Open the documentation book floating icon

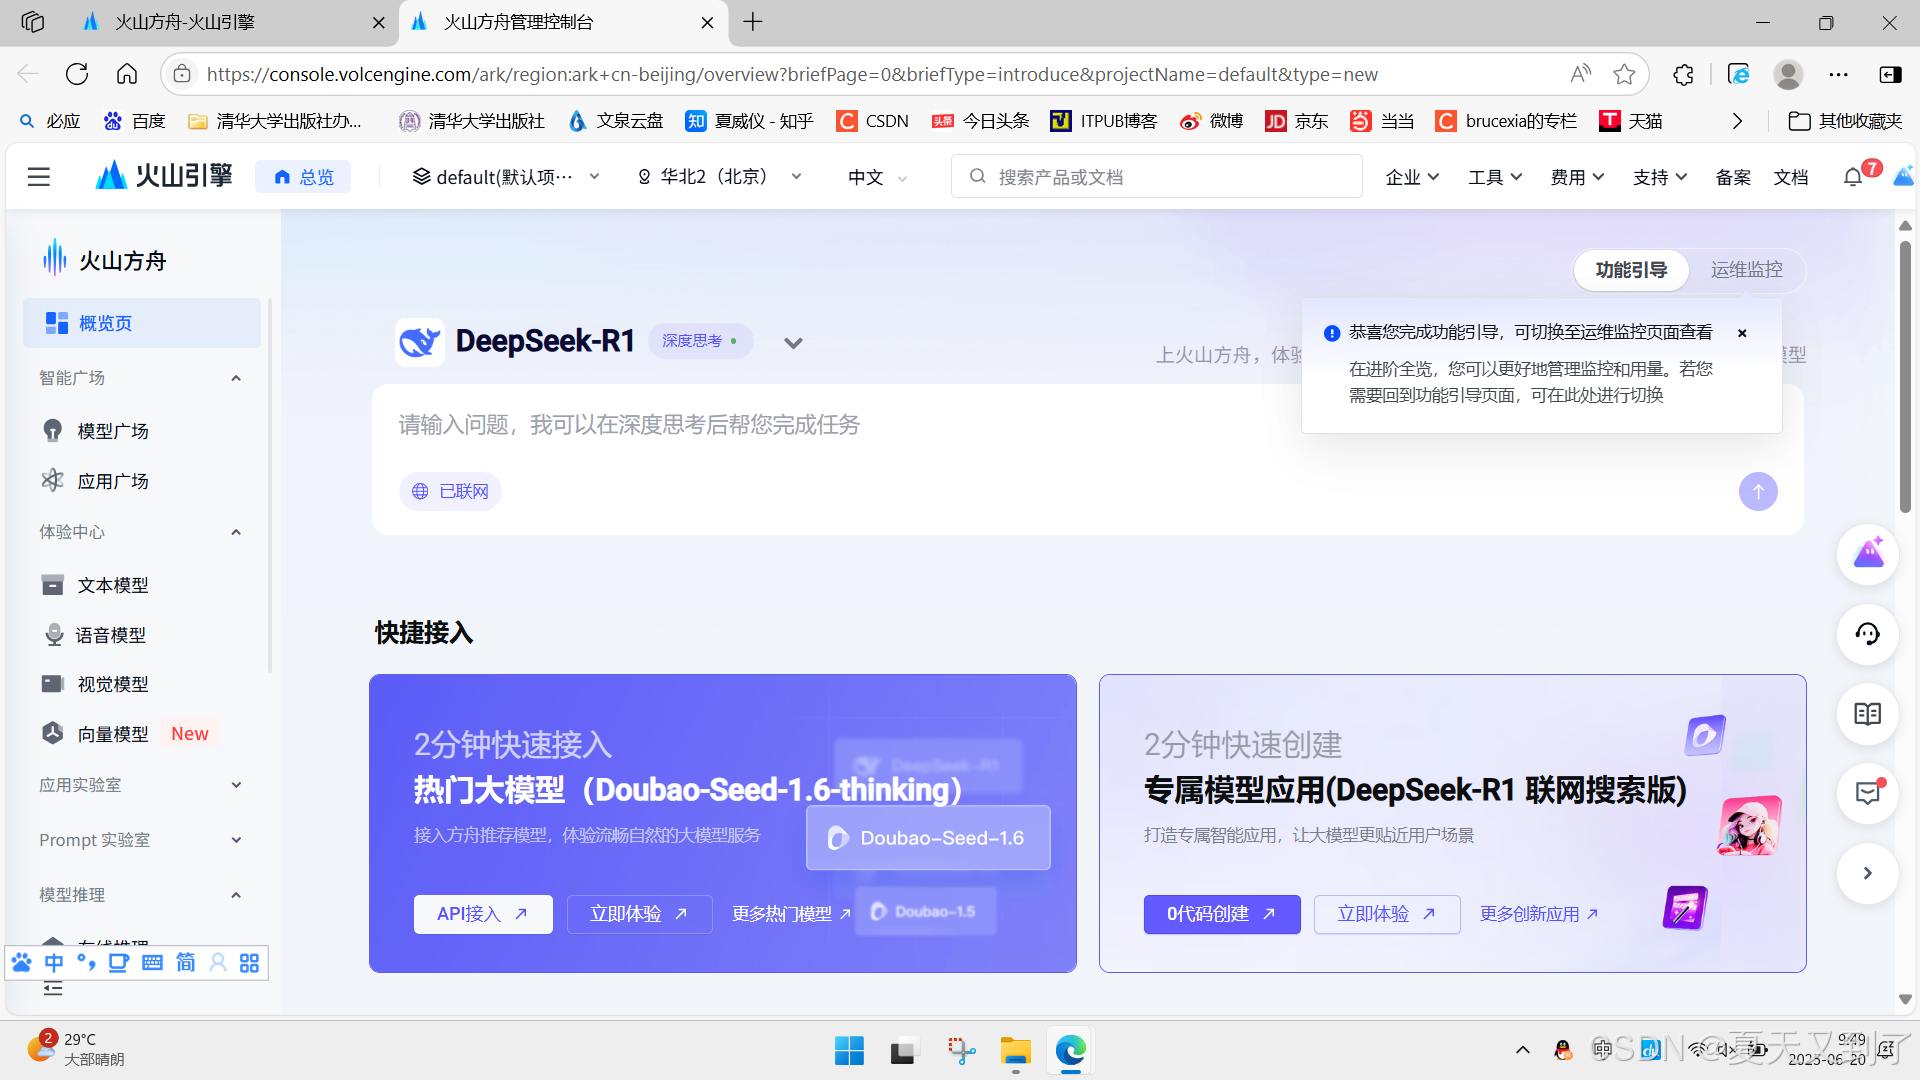tap(1867, 714)
